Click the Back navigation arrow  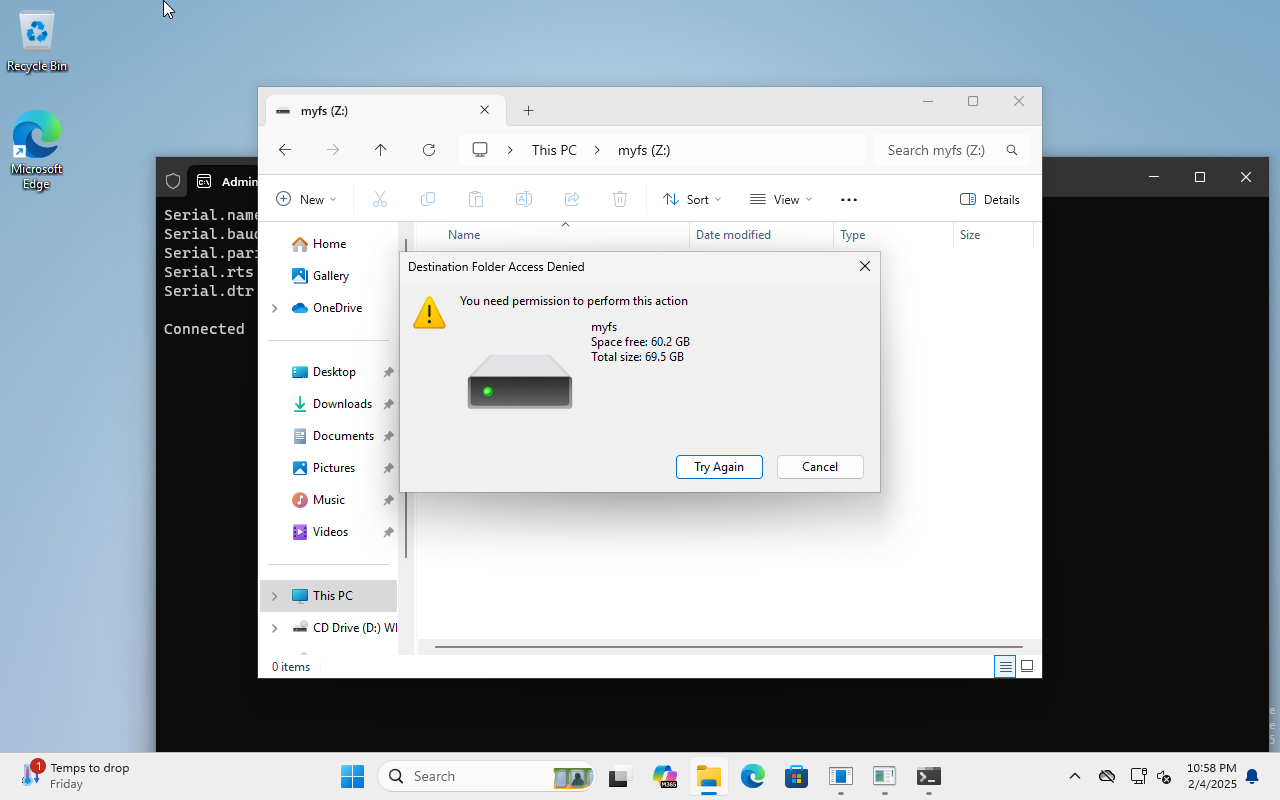coord(285,150)
